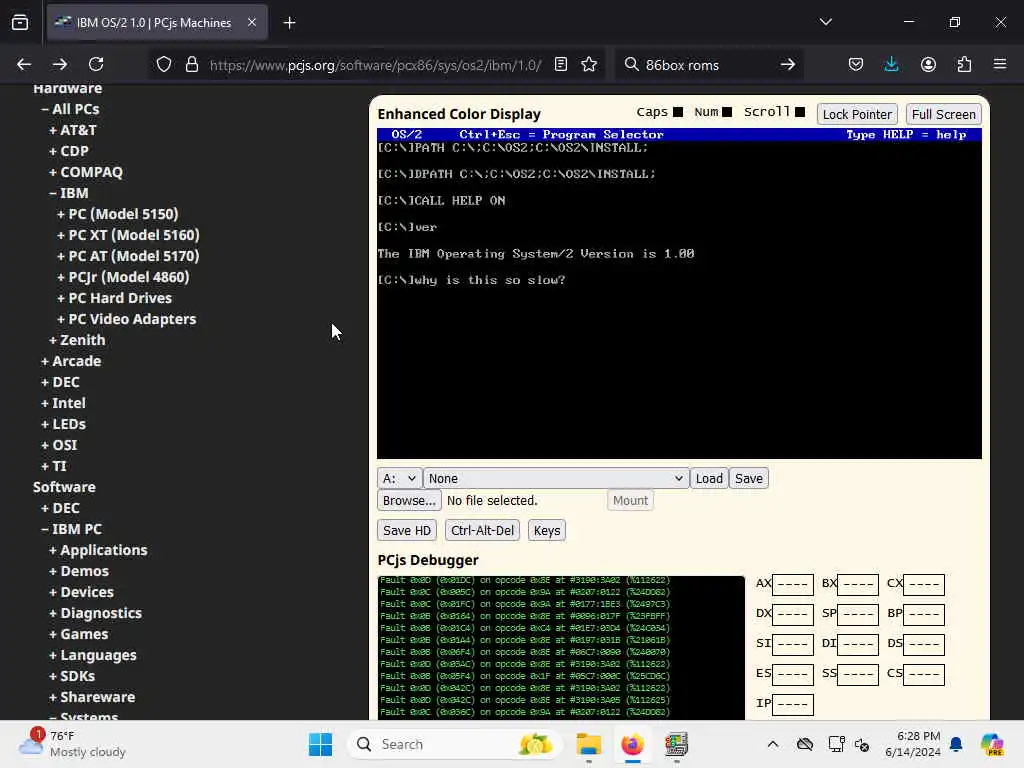Click the 86box roms search field

tap(709, 65)
